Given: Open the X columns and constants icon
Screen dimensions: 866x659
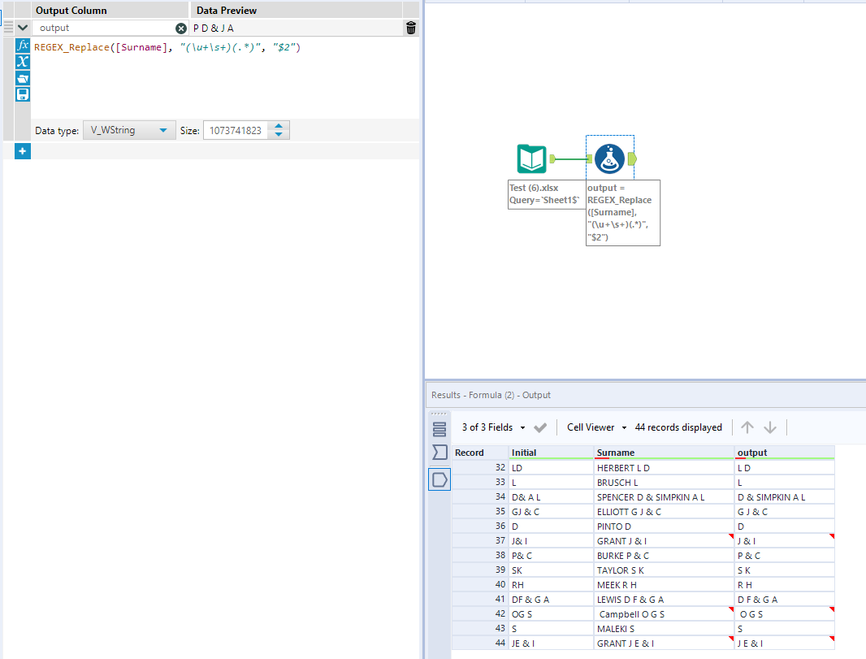Looking at the screenshot, I should [x=23, y=62].
